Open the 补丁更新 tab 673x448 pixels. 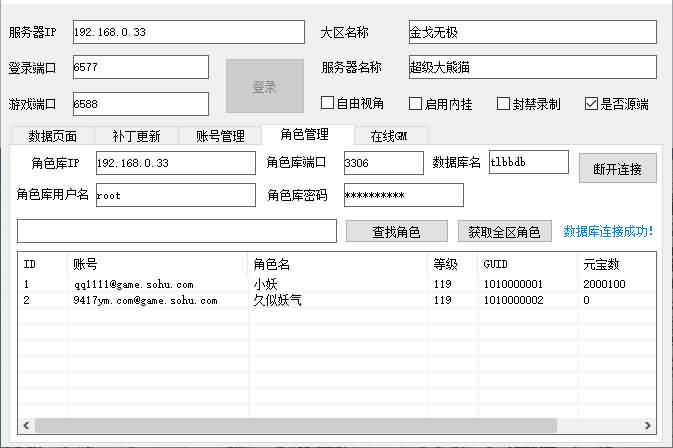[136, 136]
